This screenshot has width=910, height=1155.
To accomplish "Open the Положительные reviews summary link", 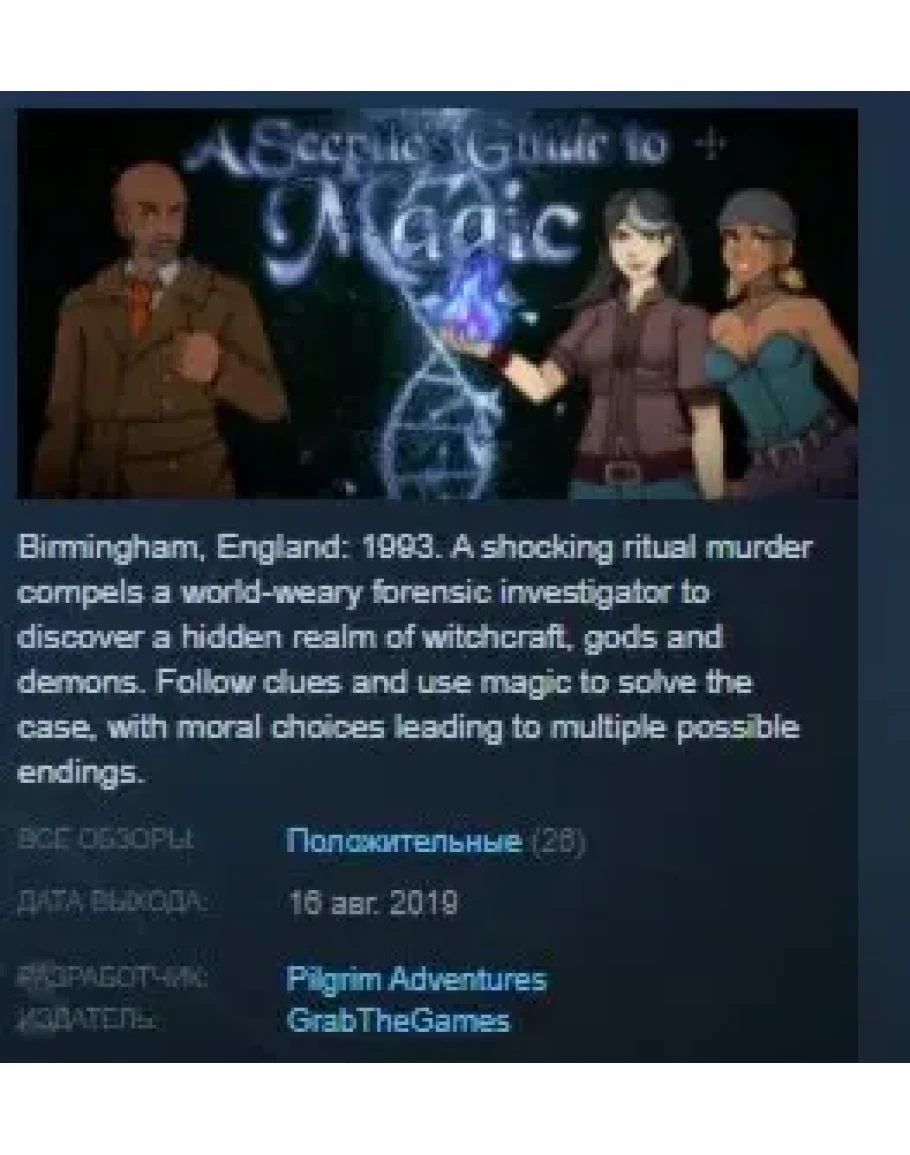I will coord(404,840).
